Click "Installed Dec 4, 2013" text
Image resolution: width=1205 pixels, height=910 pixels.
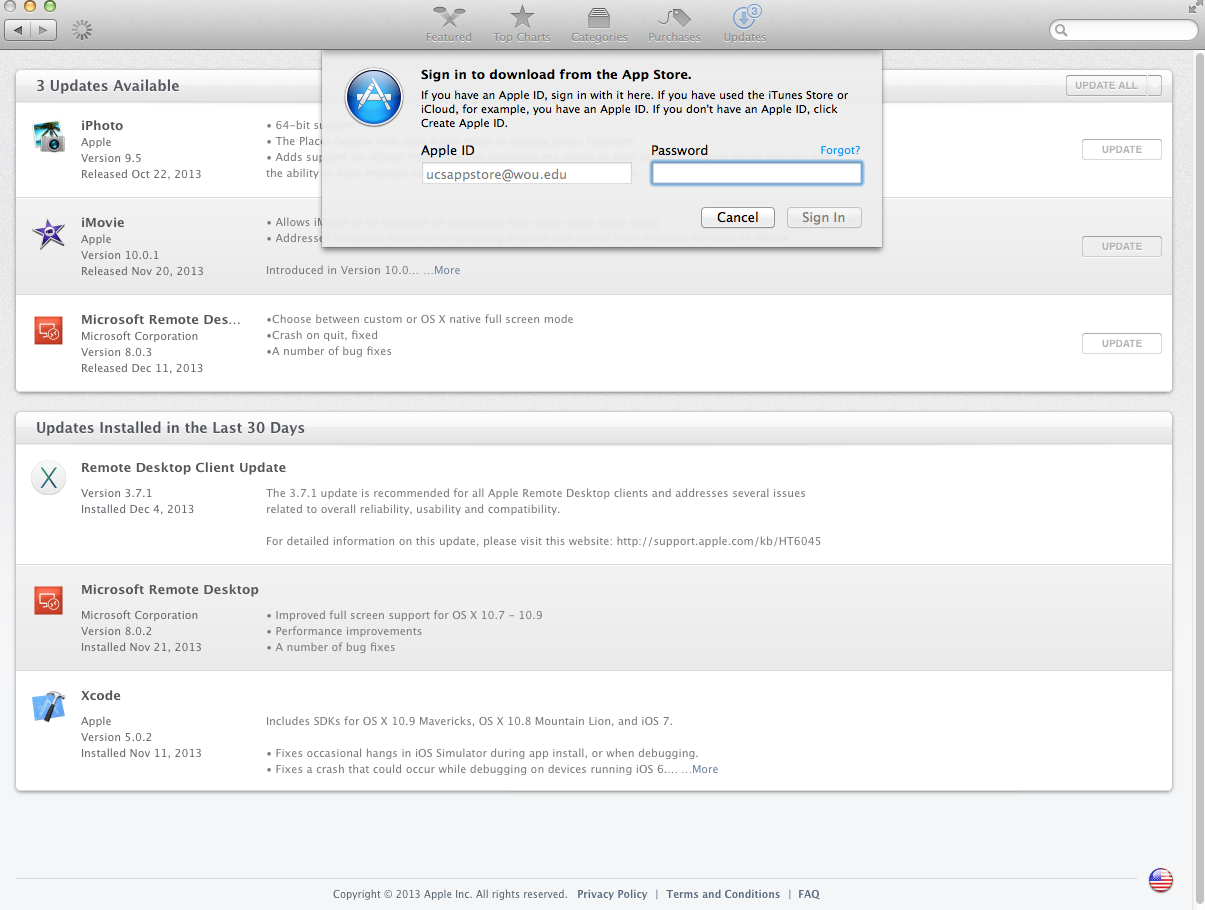[138, 509]
